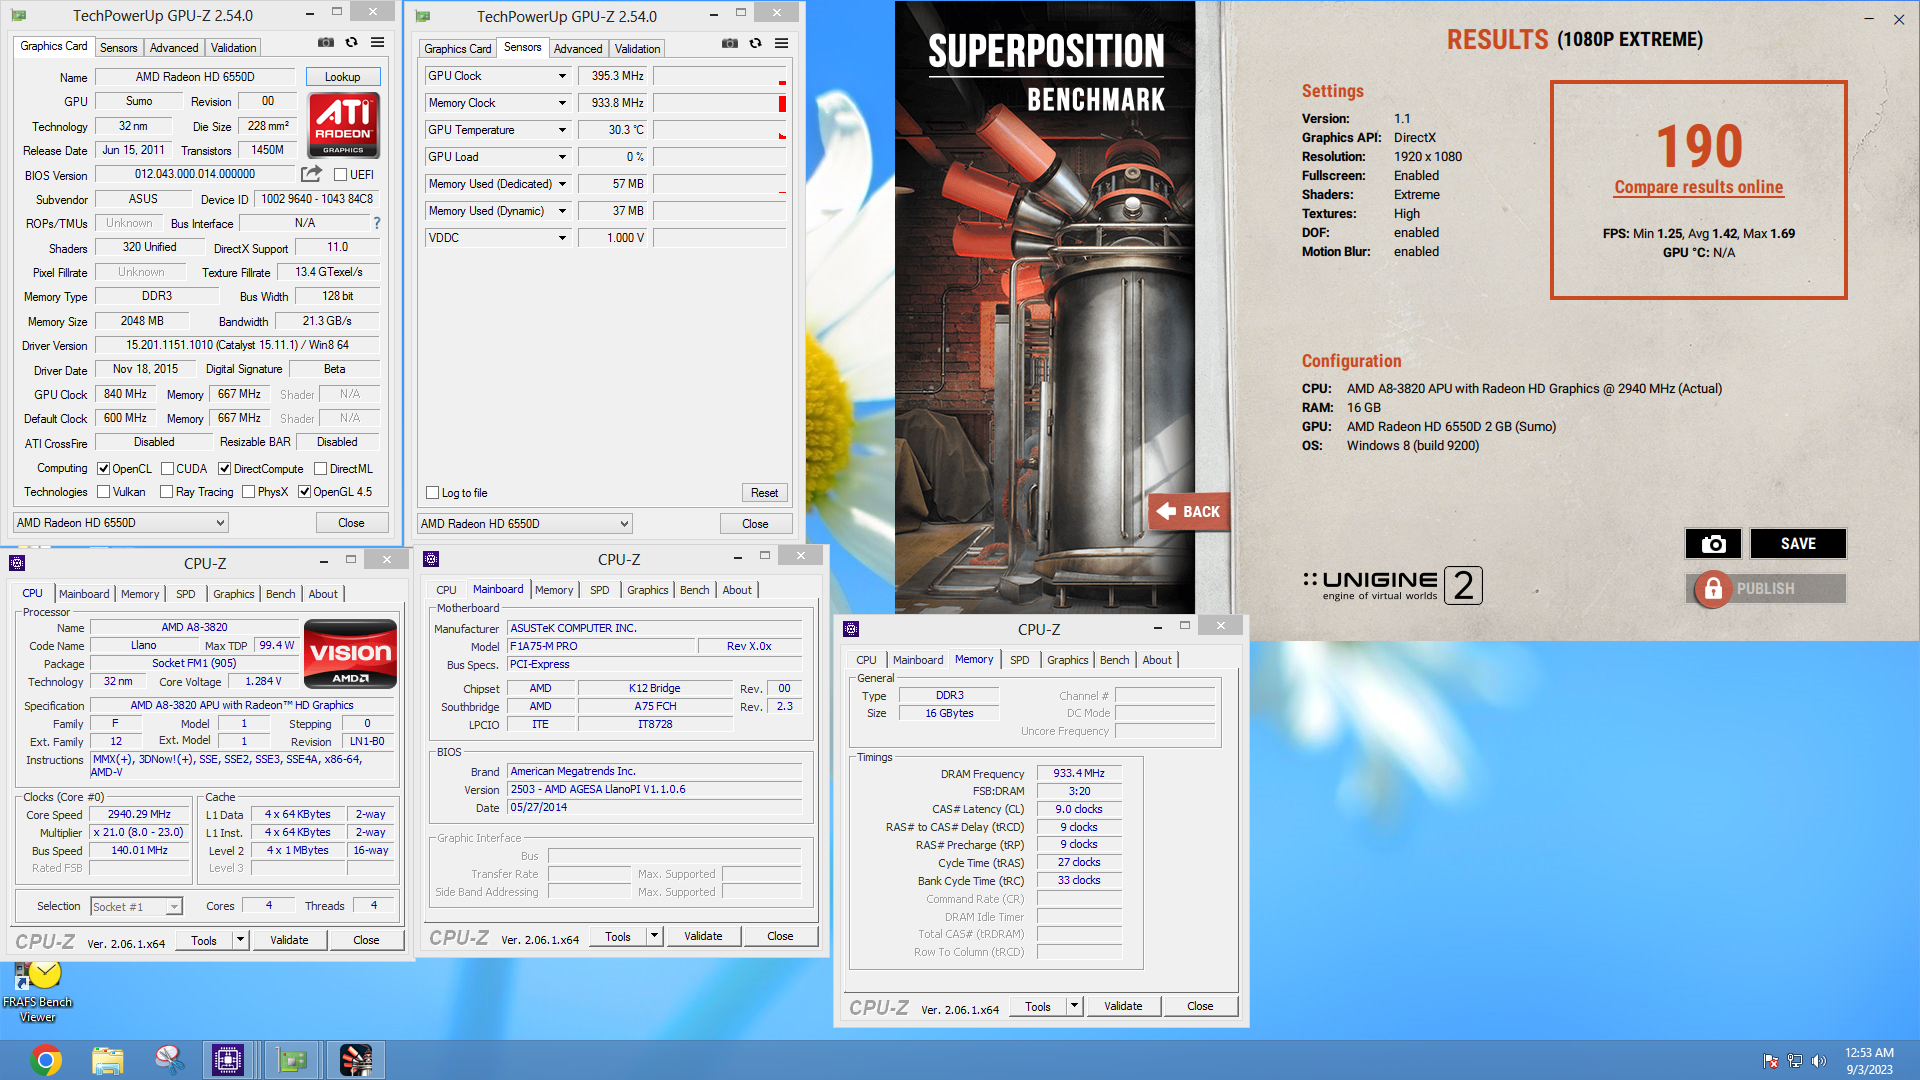The width and height of the screenshot is (1920, 1080).
Task: Toggle the OpenCL checkbox
Action: [103, 469]
